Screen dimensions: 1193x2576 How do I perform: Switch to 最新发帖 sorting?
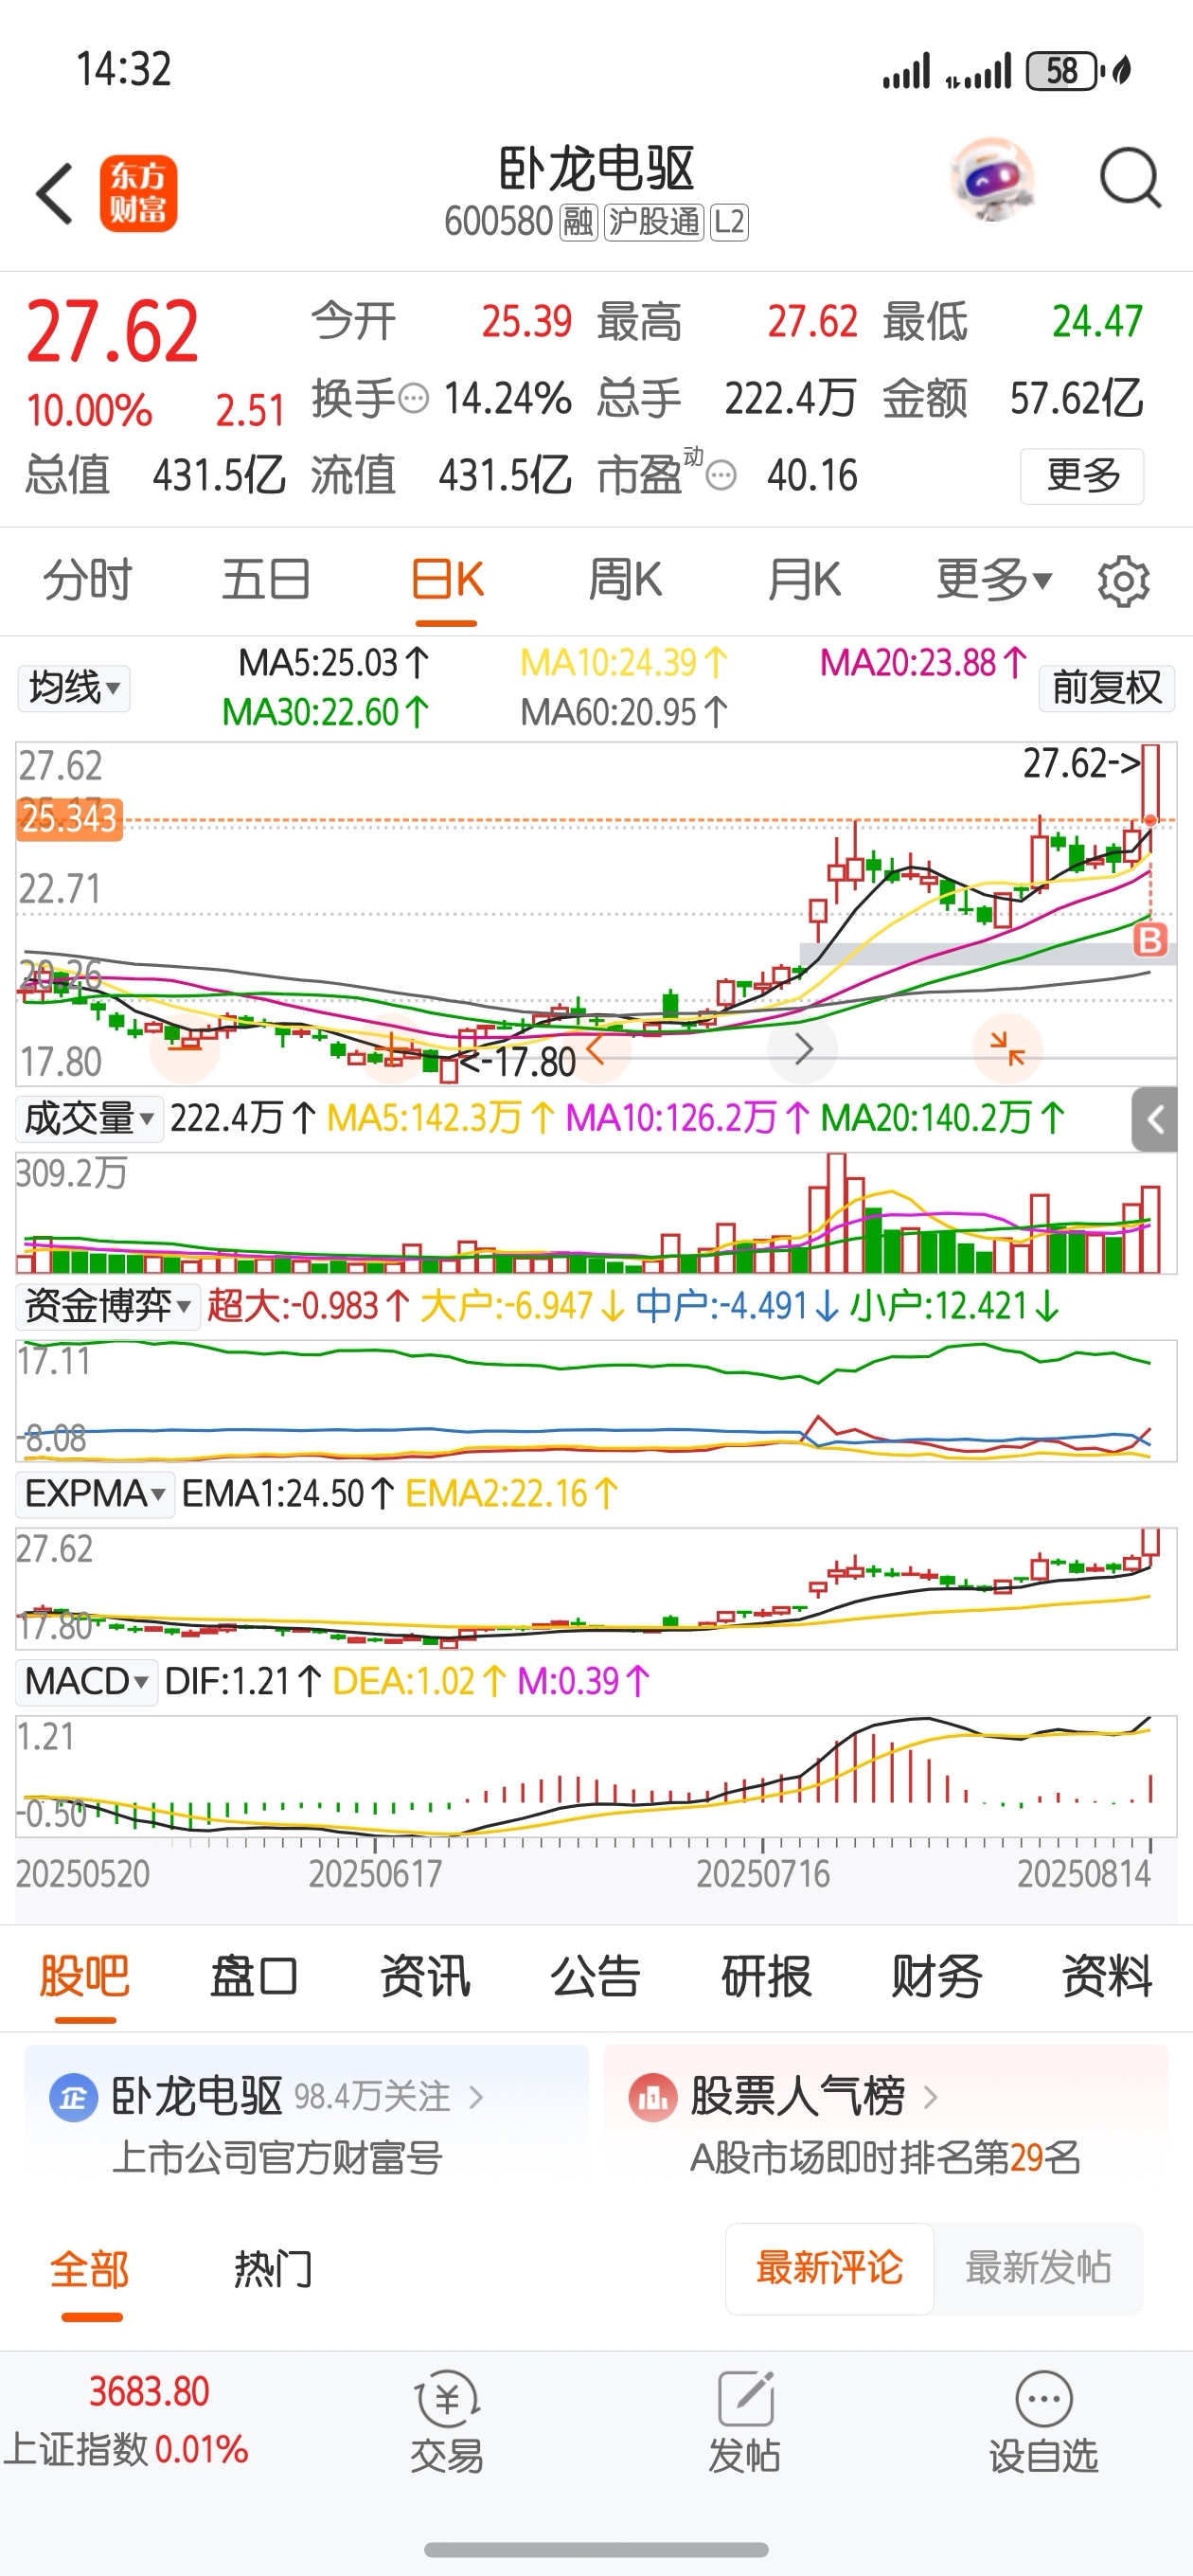point(1038,2268)
